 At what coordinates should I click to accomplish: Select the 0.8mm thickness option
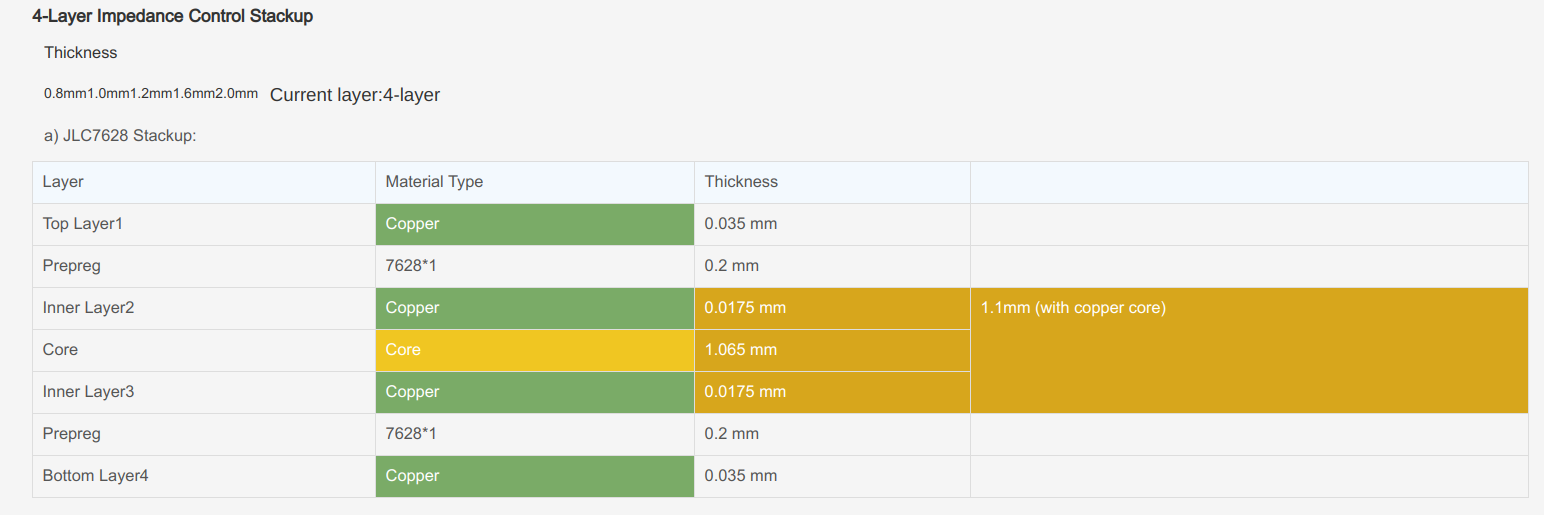pos(65,93)
